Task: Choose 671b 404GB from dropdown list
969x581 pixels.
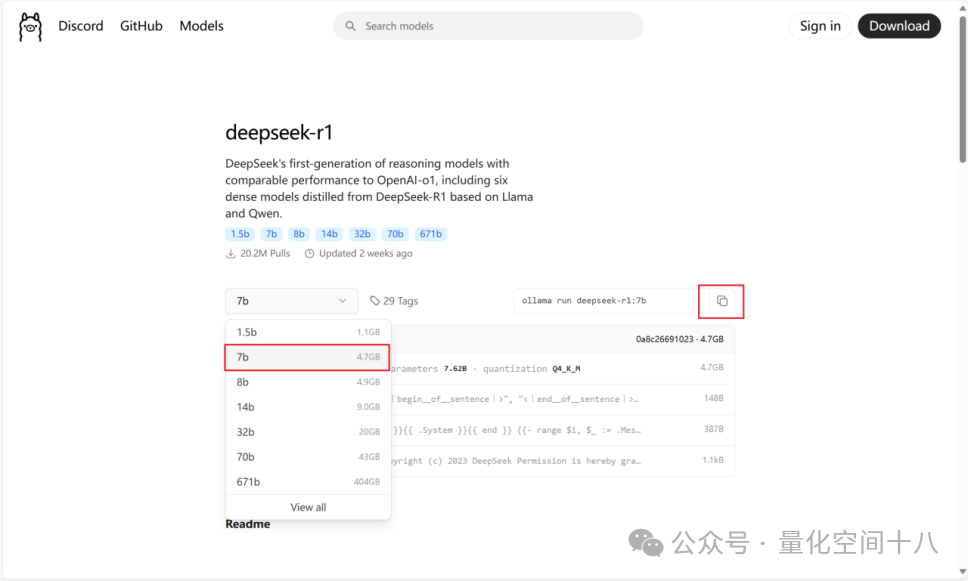Action: pos(308,482)
